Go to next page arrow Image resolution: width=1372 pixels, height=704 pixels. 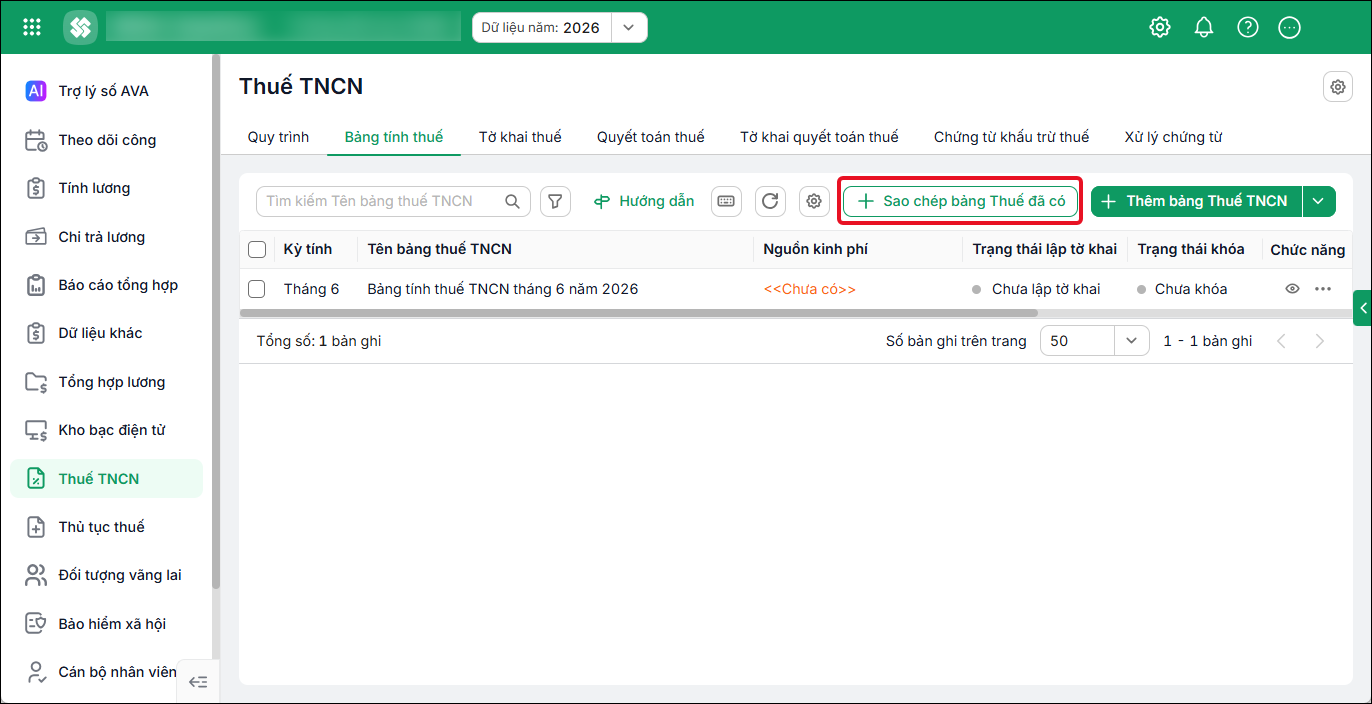pos(1320,341)
